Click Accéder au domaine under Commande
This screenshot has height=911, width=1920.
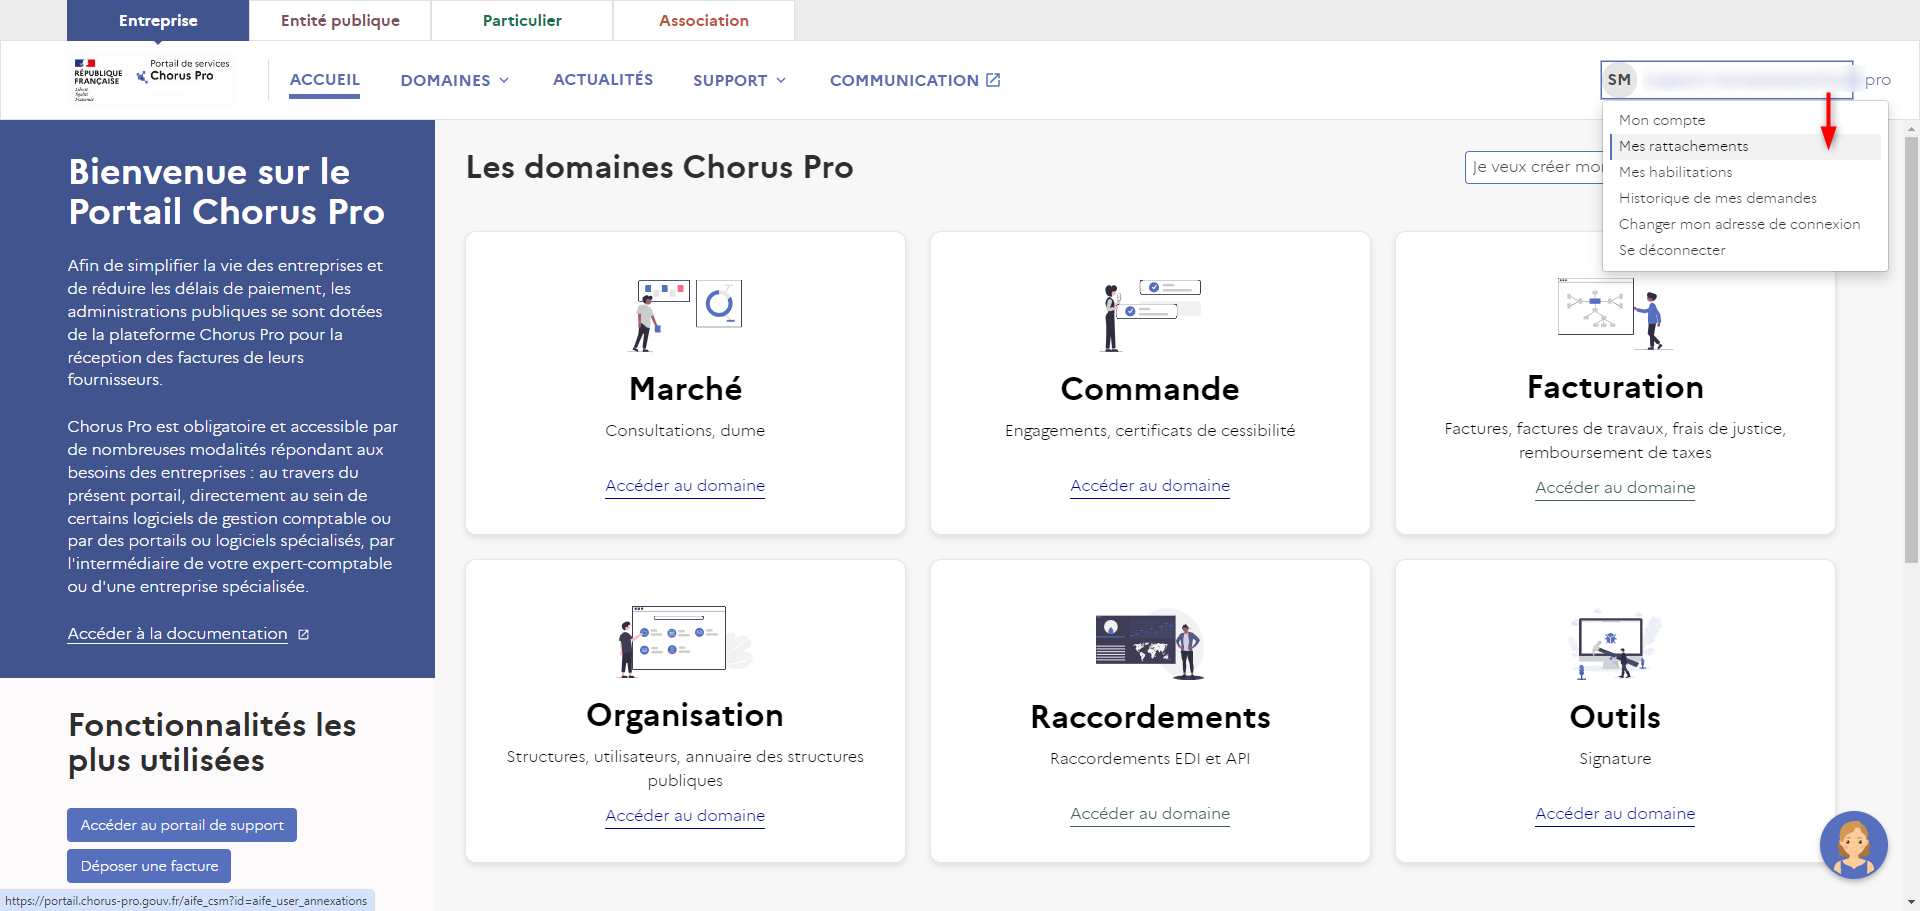1150,486
